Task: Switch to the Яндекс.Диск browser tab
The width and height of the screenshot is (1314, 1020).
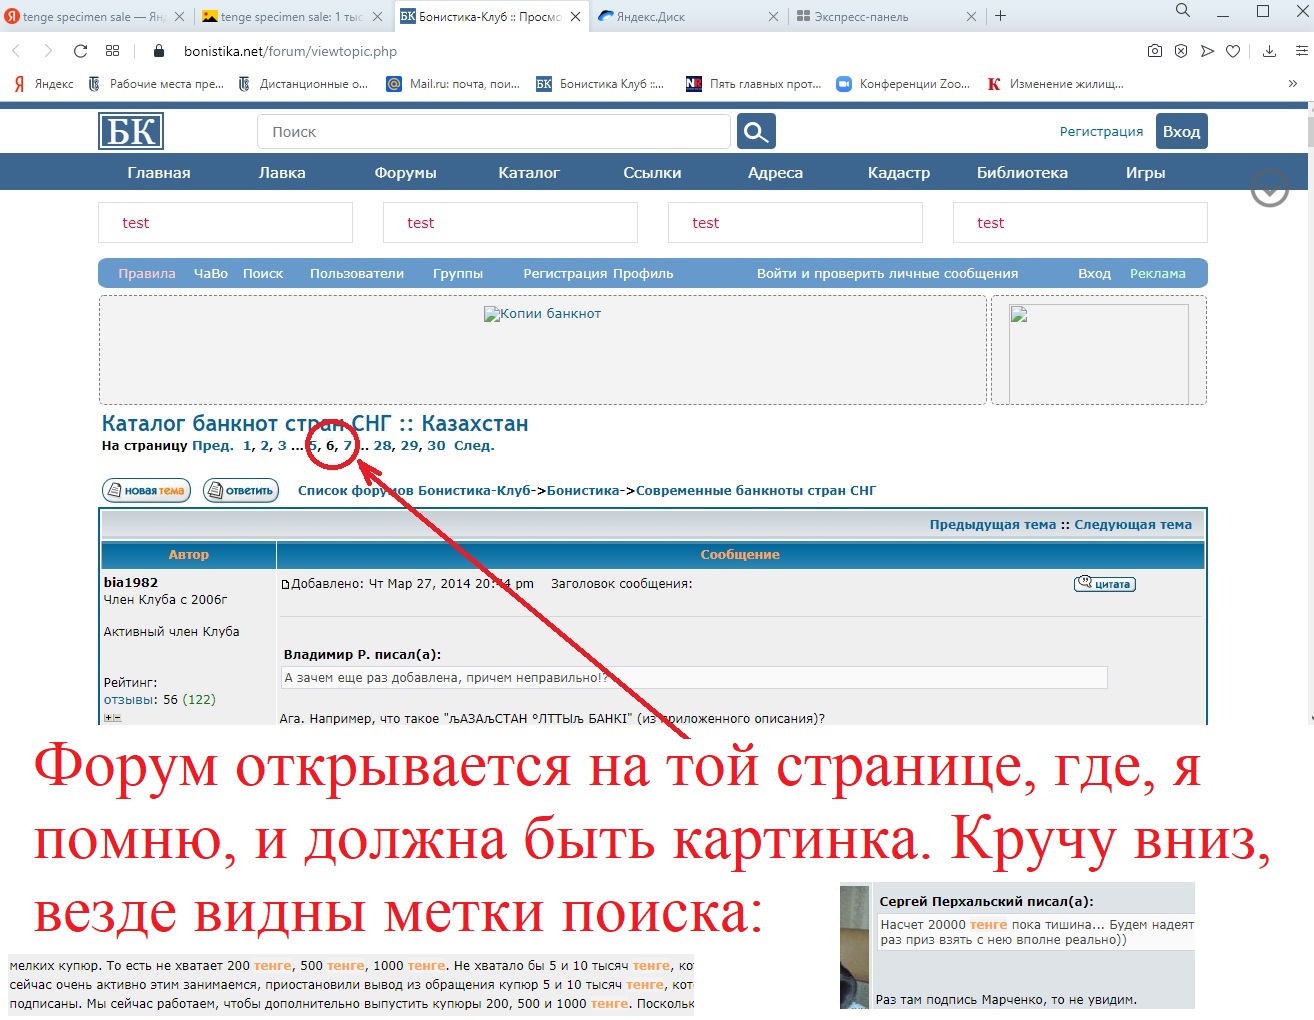Action: 688,16
